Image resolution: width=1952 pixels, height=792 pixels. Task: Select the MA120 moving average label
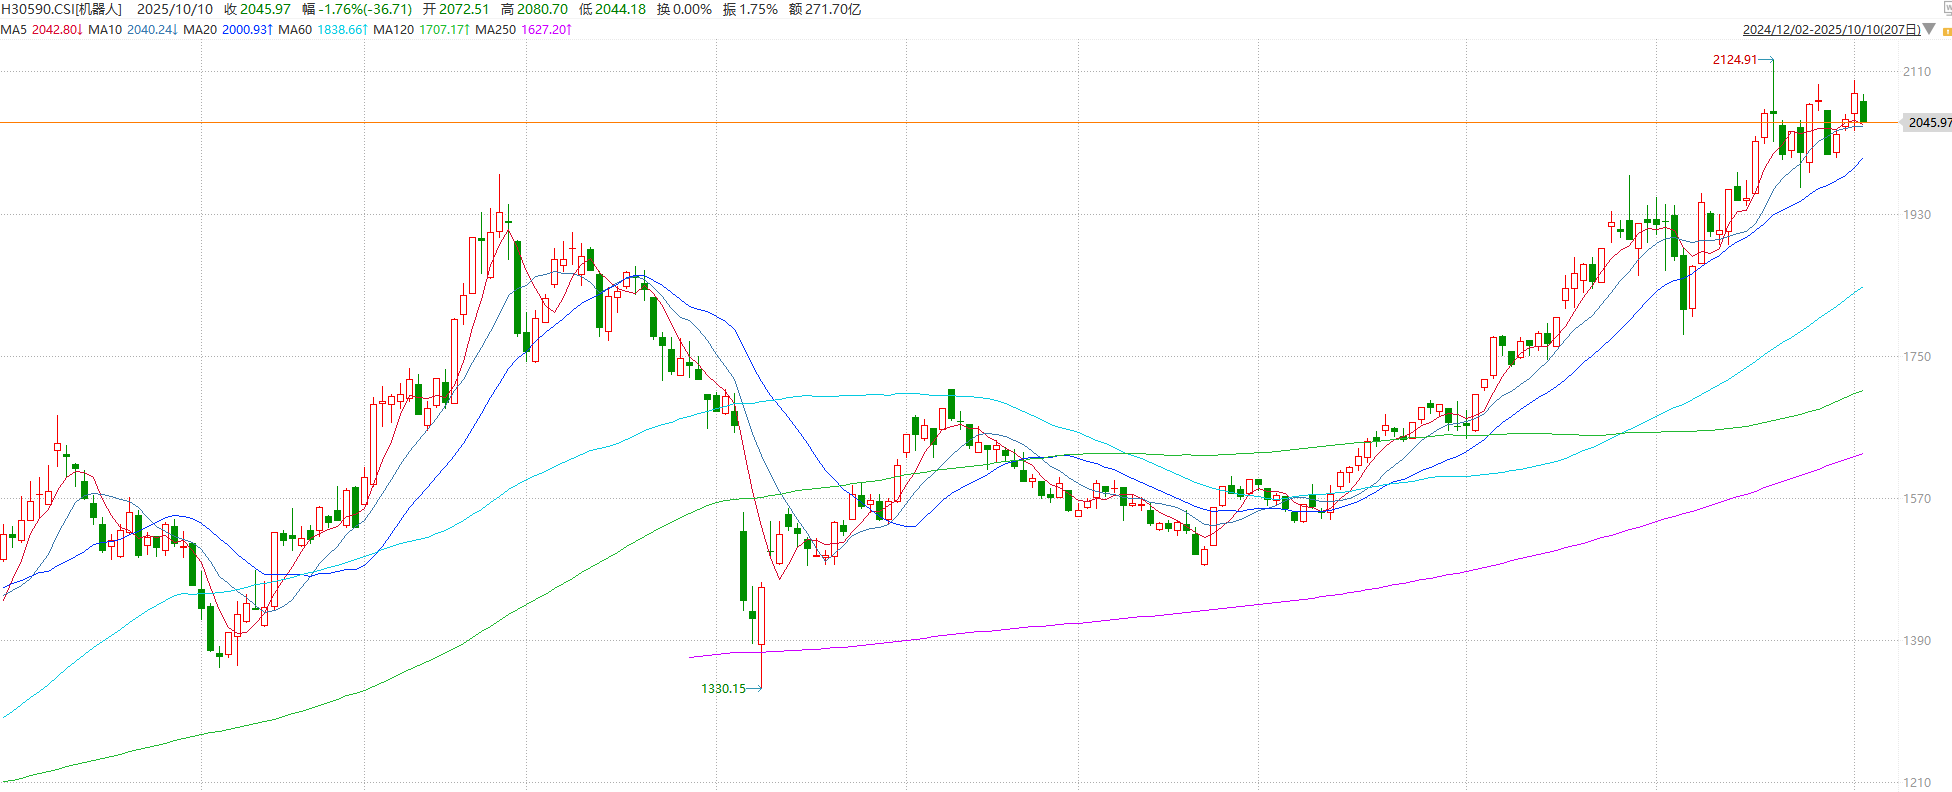(393, 30)
